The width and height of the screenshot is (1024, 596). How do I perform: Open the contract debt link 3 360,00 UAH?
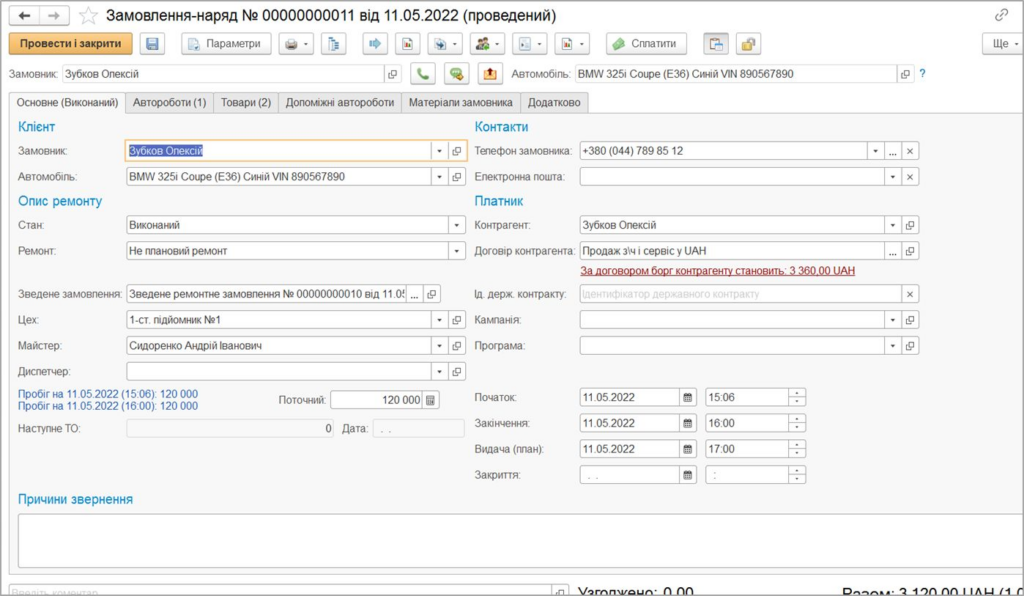coord(717,271)
